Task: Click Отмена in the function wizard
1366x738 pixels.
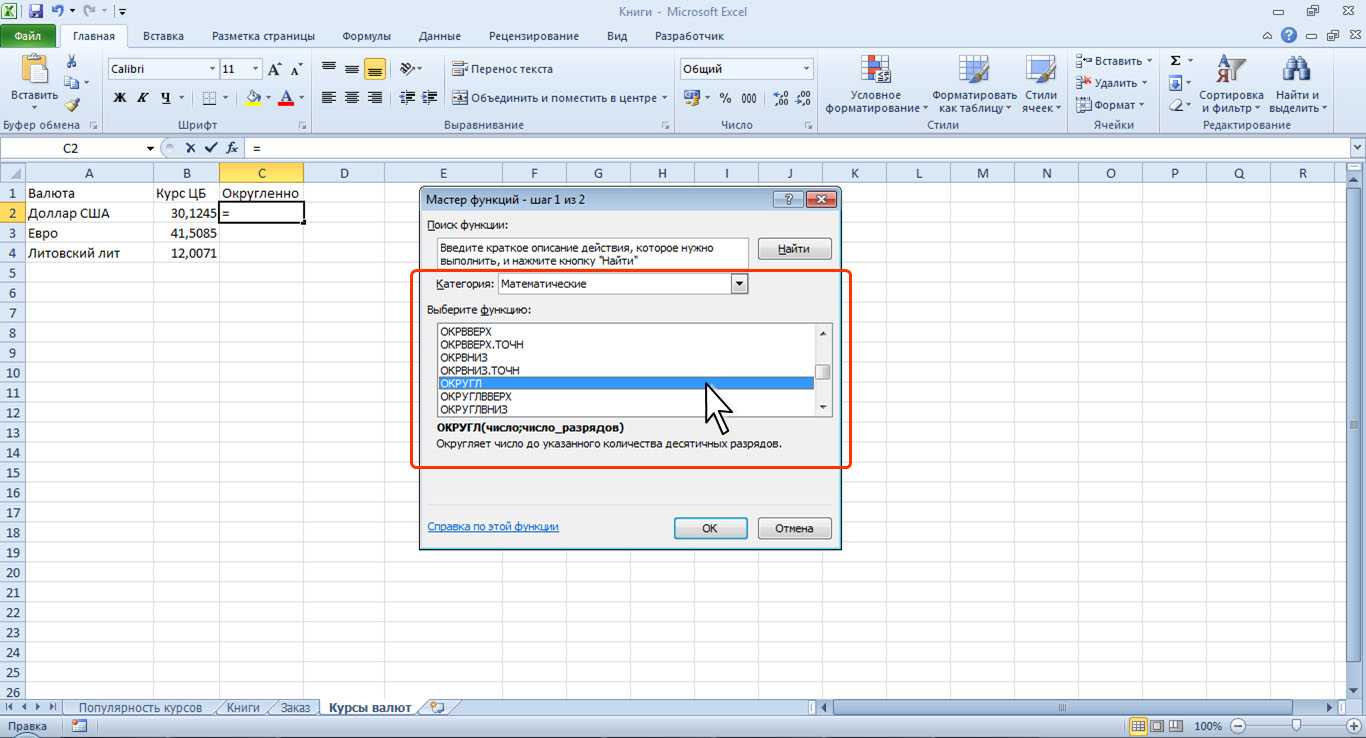Action: [x=794, y=528]
